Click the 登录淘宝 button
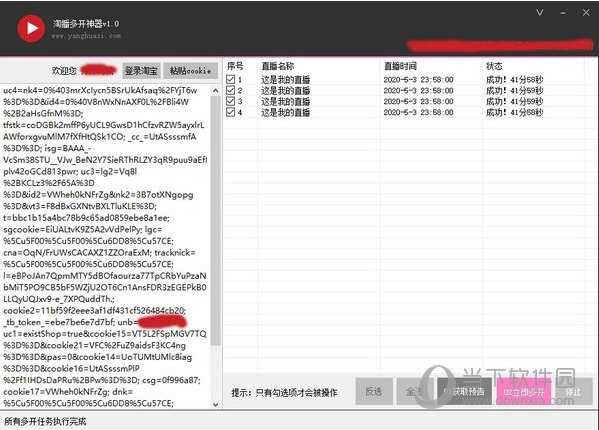This screenshot has width=599, height=430. click(141, 71)
